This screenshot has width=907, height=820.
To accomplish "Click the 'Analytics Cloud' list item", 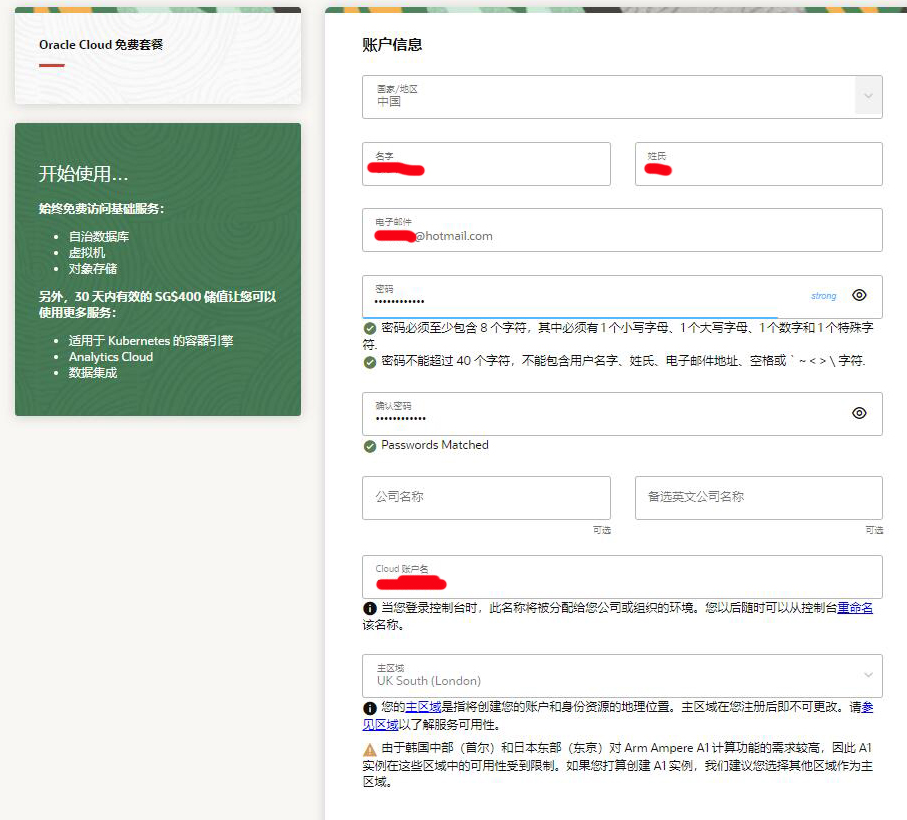I will 111,357.
